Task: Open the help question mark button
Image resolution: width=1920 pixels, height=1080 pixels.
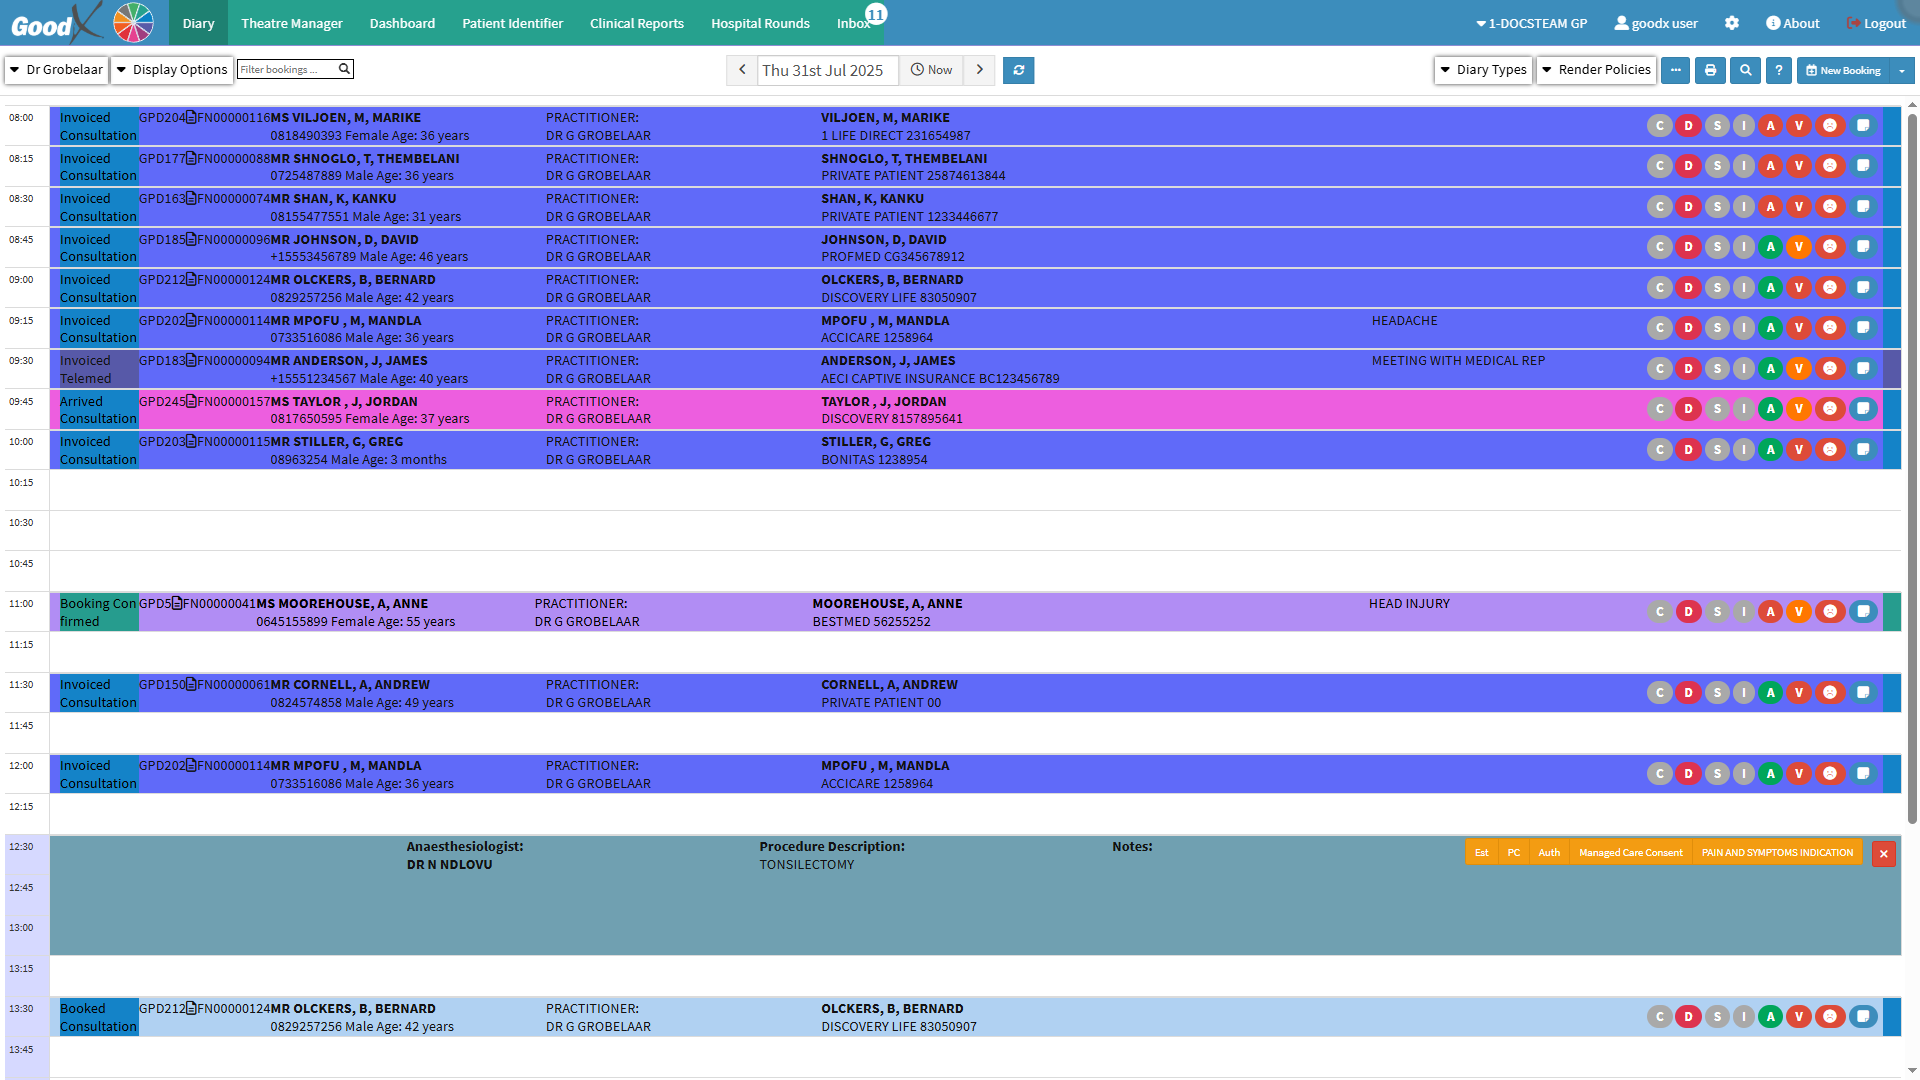Action: 1778,70
